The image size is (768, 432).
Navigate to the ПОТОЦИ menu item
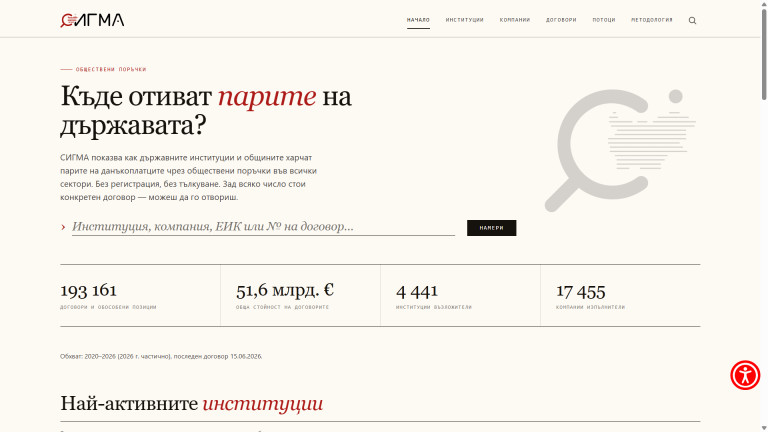(604, 20)
